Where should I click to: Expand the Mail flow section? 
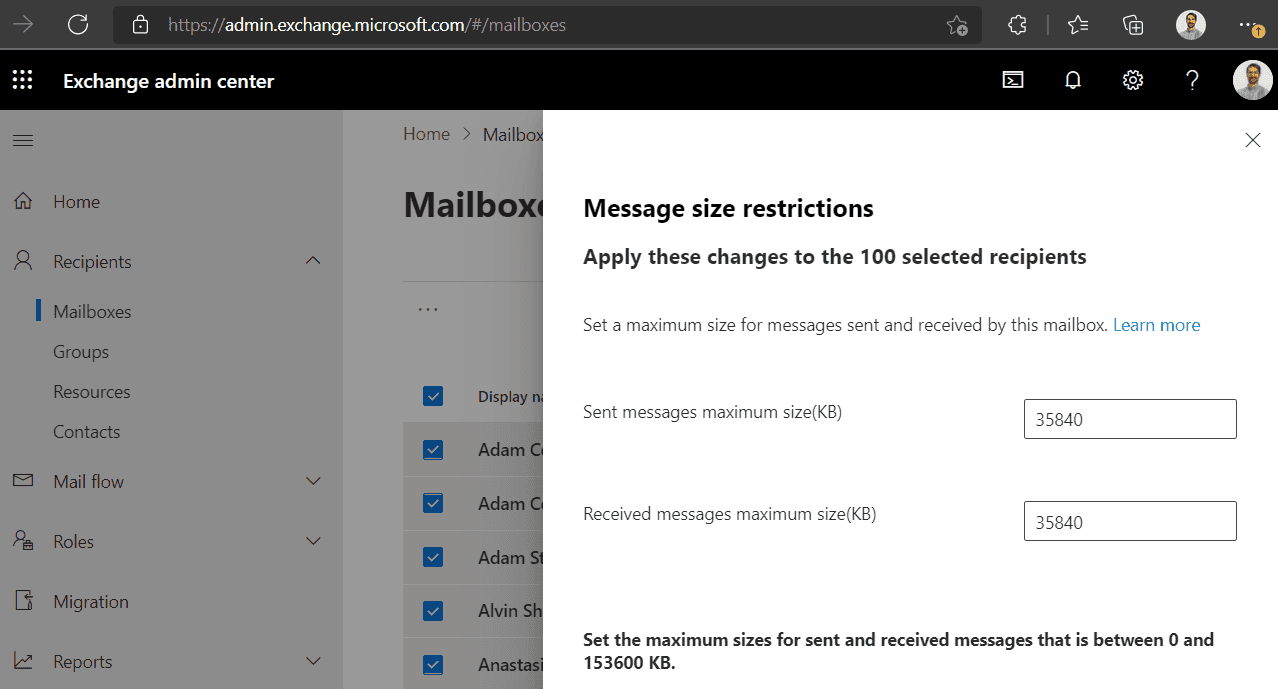313,481
